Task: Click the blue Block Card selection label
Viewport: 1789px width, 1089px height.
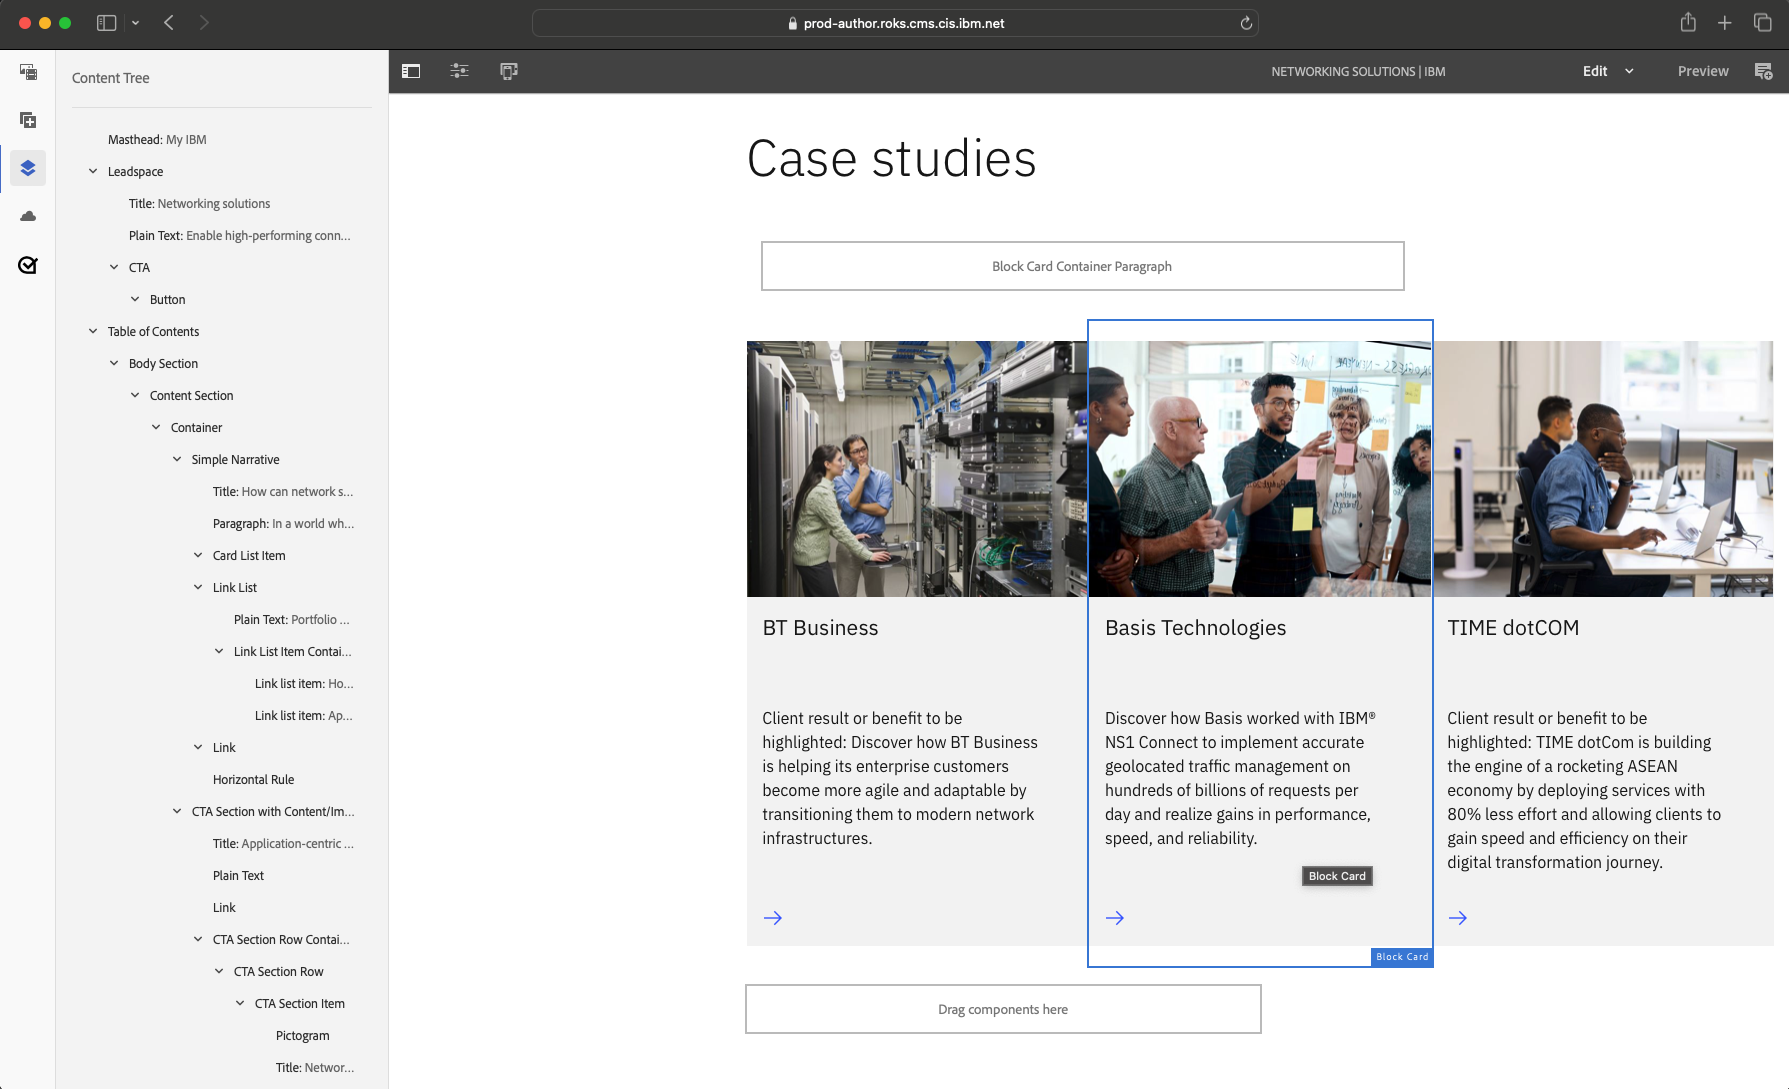Action: tap(1402, 957)
